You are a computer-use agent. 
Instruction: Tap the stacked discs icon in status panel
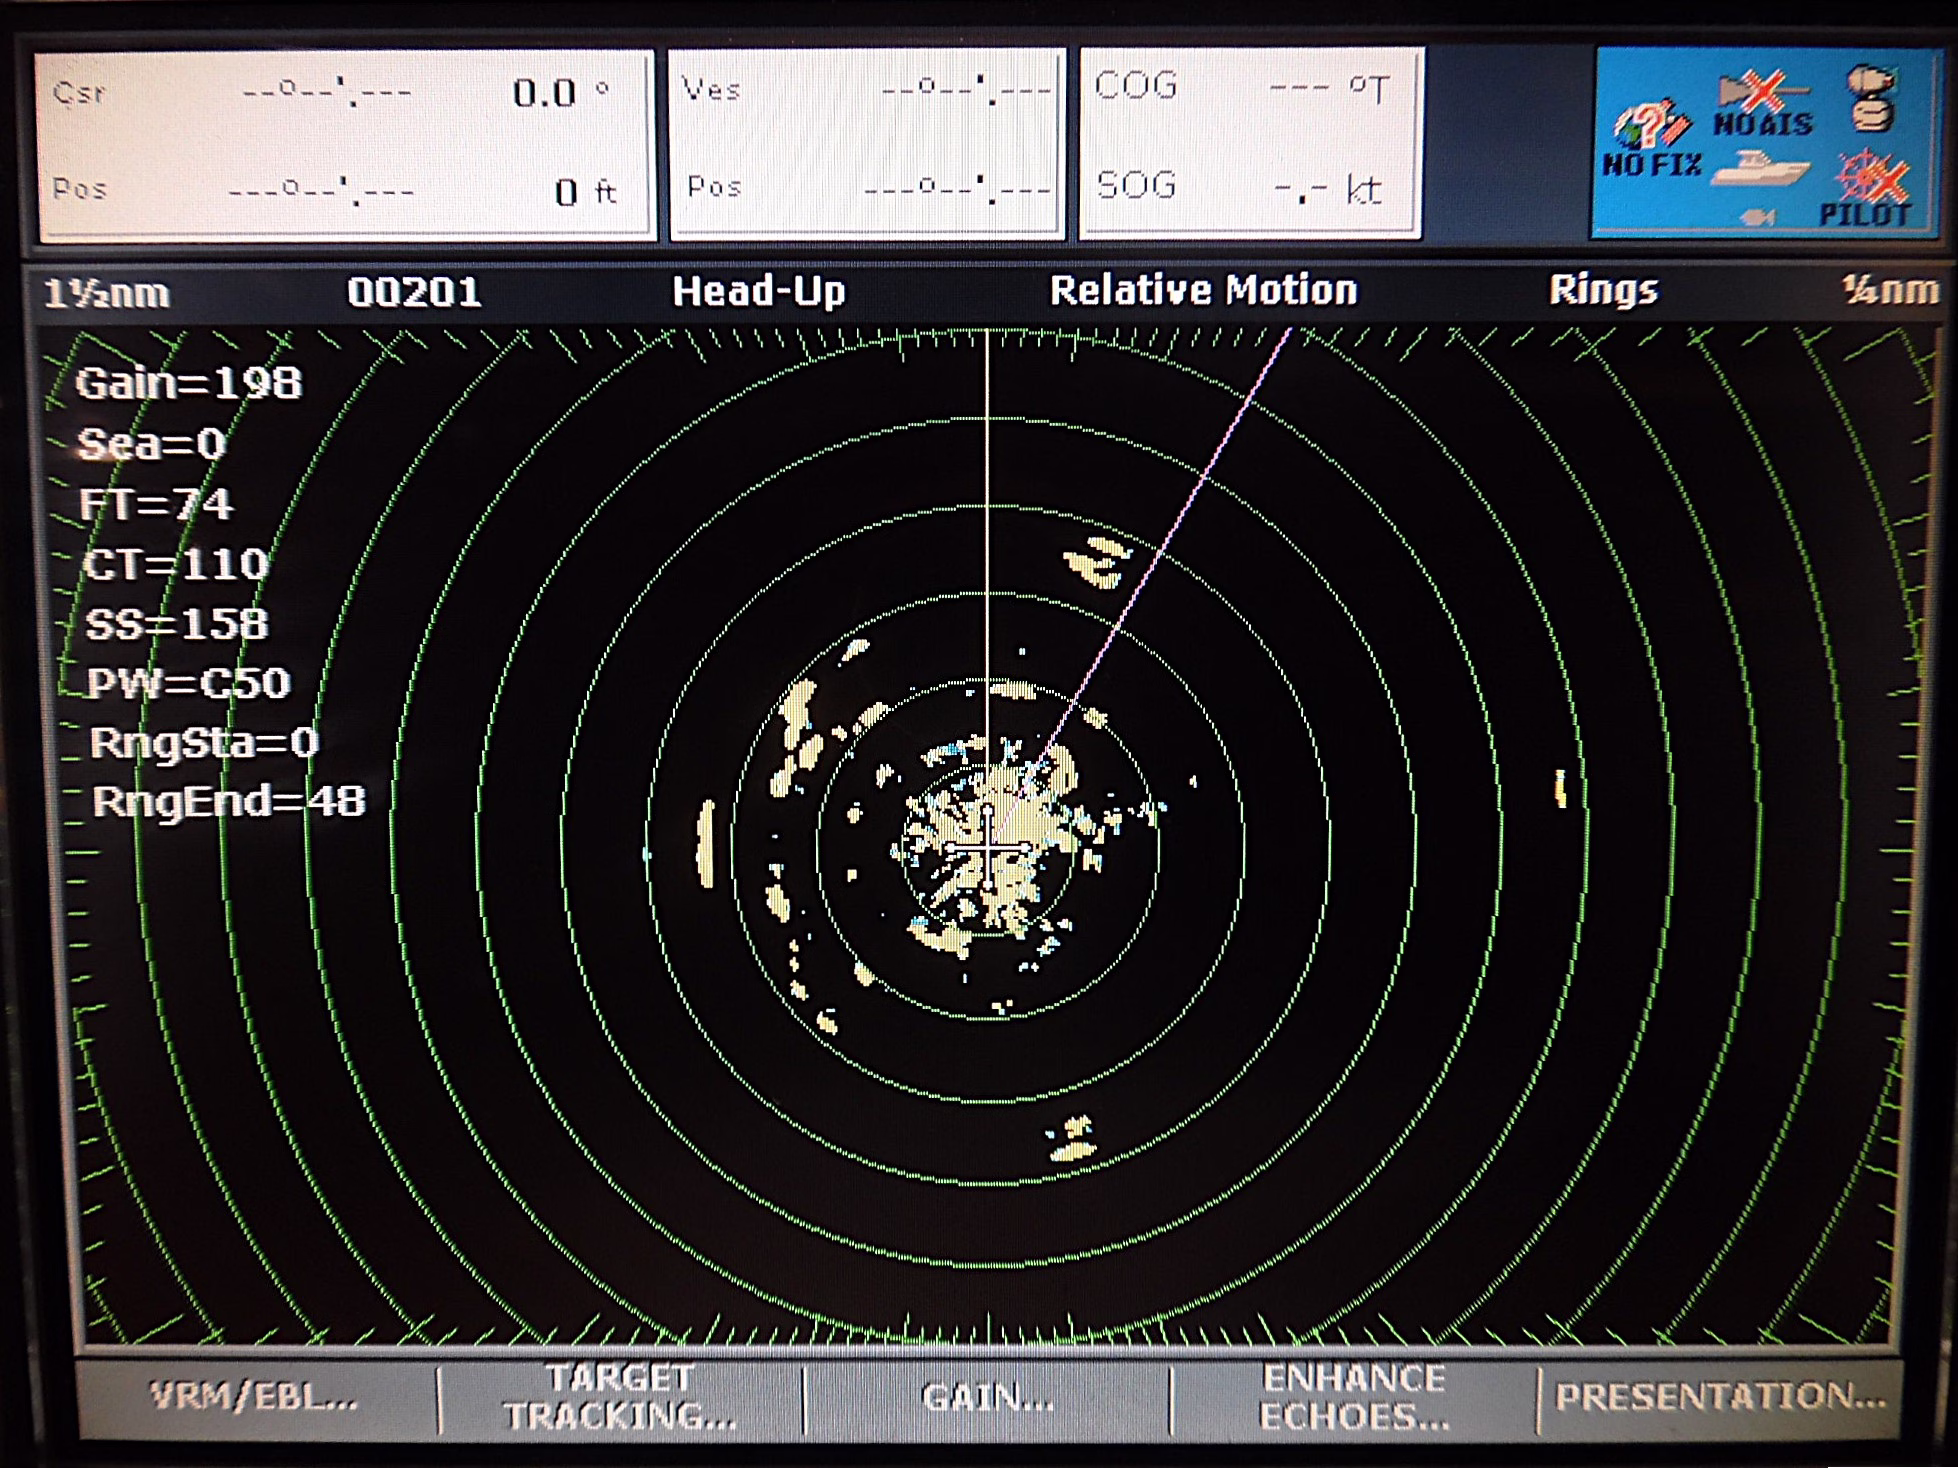point(1871,98)
